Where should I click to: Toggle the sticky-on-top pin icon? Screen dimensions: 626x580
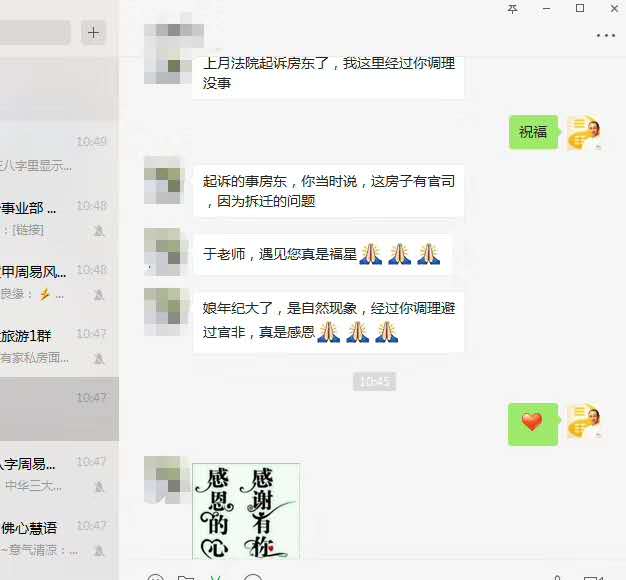click(x=513, y=9)
